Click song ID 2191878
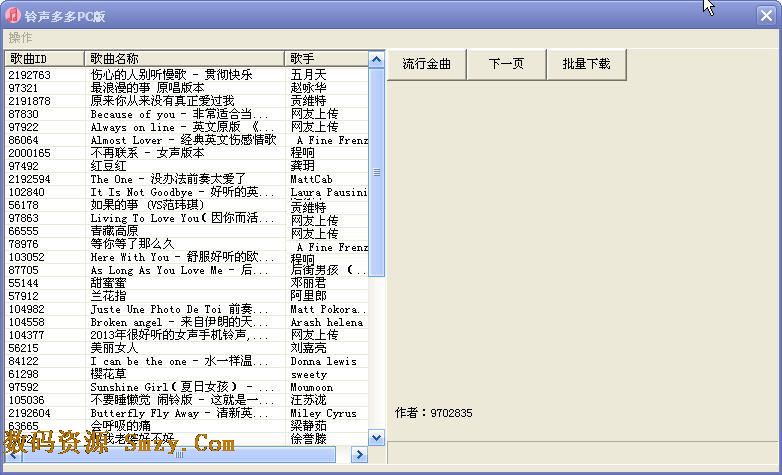Image resolution: width=782 pixels, height=475 pixels. 29,101
